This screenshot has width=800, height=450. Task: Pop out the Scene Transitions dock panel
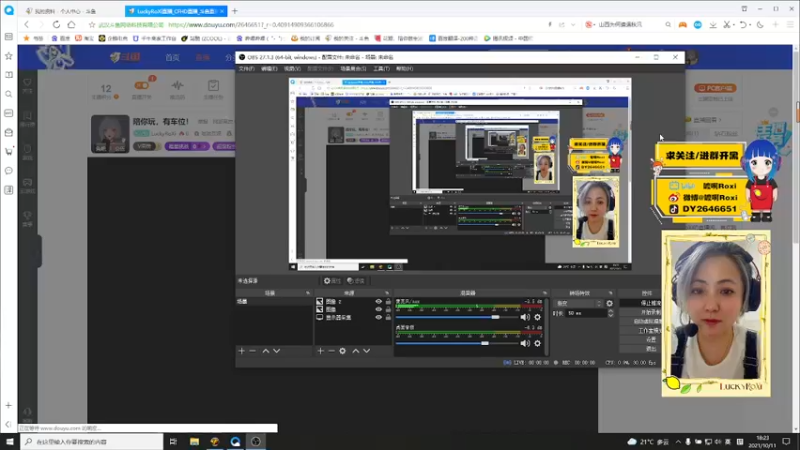coord(610,293)
